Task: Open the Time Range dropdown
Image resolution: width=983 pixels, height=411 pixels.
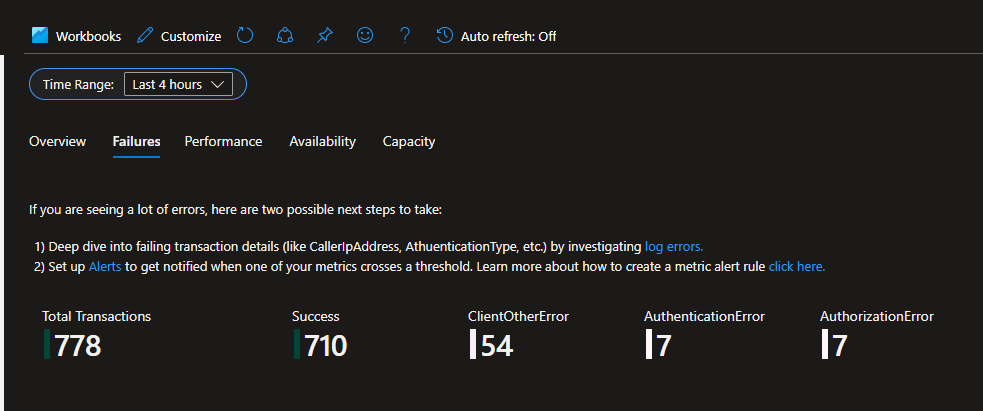Action: pyautogui.click(x=178, y=85)
